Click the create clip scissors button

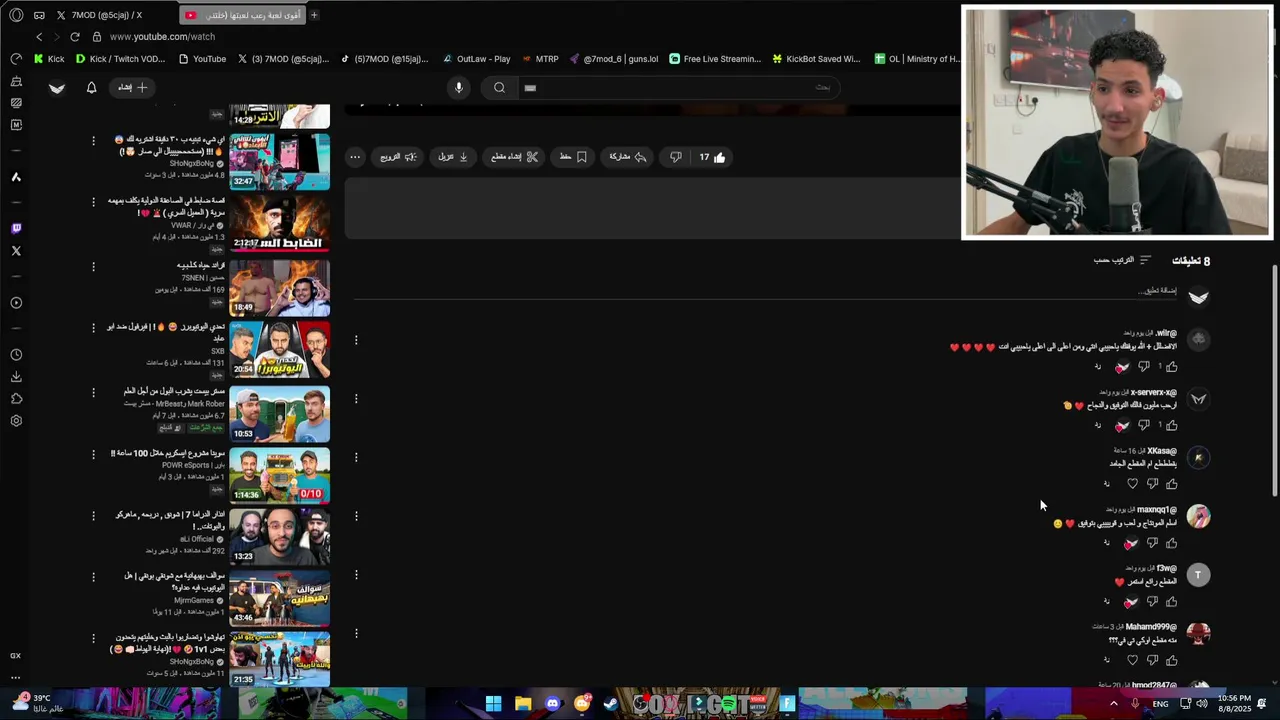click(x=515, y=157)
